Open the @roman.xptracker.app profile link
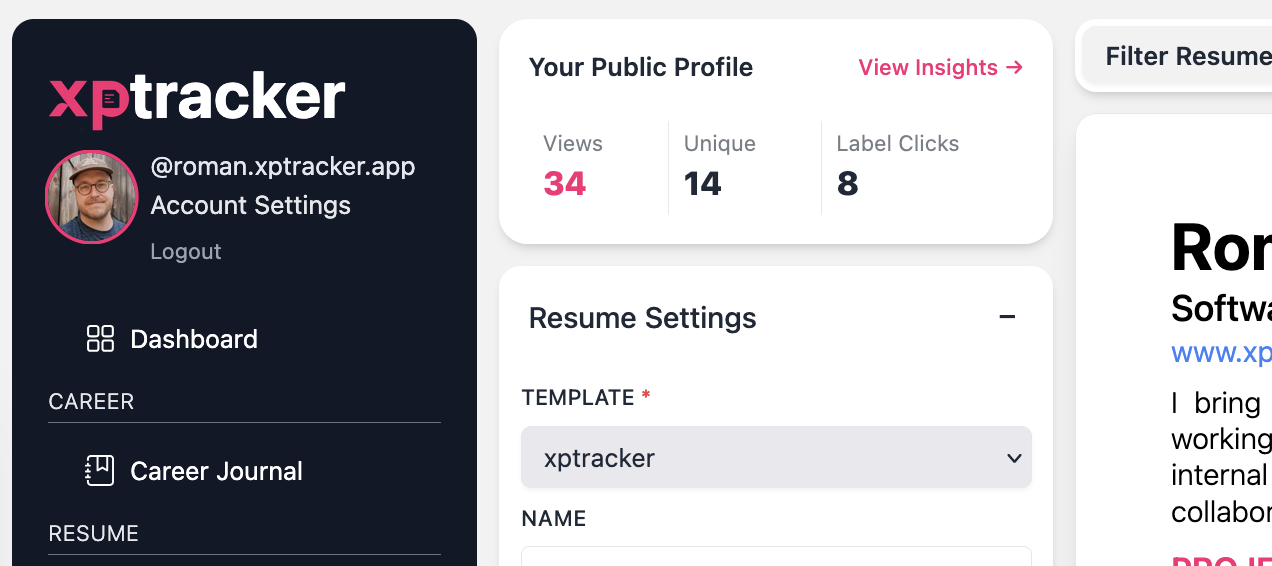The height and width of the screenshot is (566, 1272). click(283, 166)
